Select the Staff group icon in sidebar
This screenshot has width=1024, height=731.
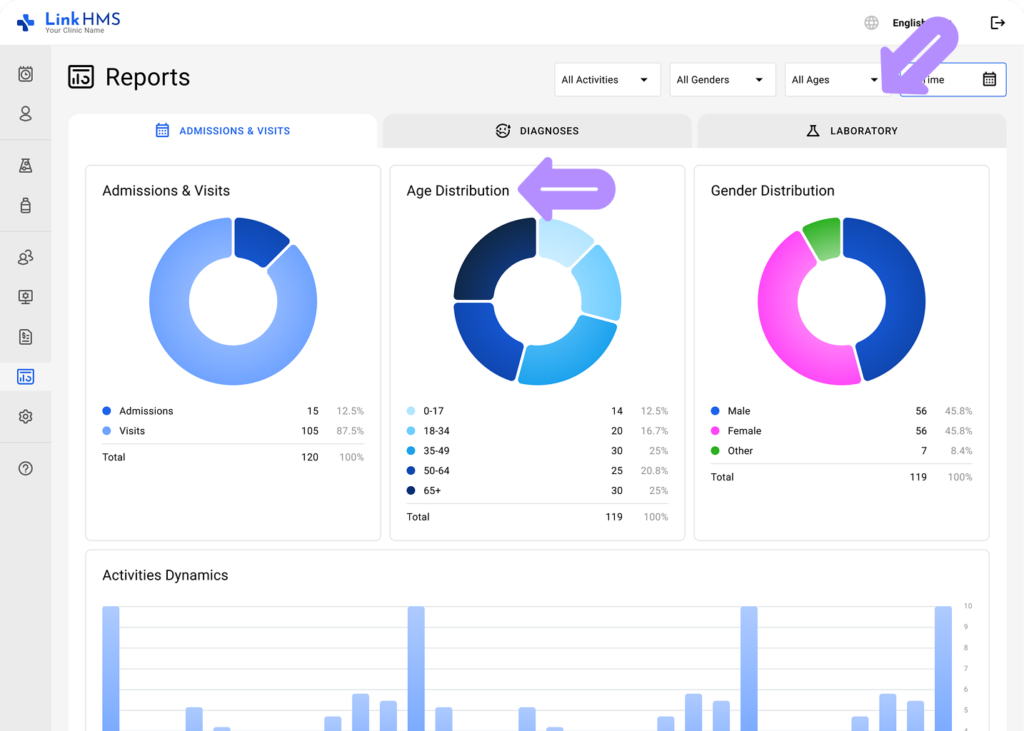coord(25,257)
